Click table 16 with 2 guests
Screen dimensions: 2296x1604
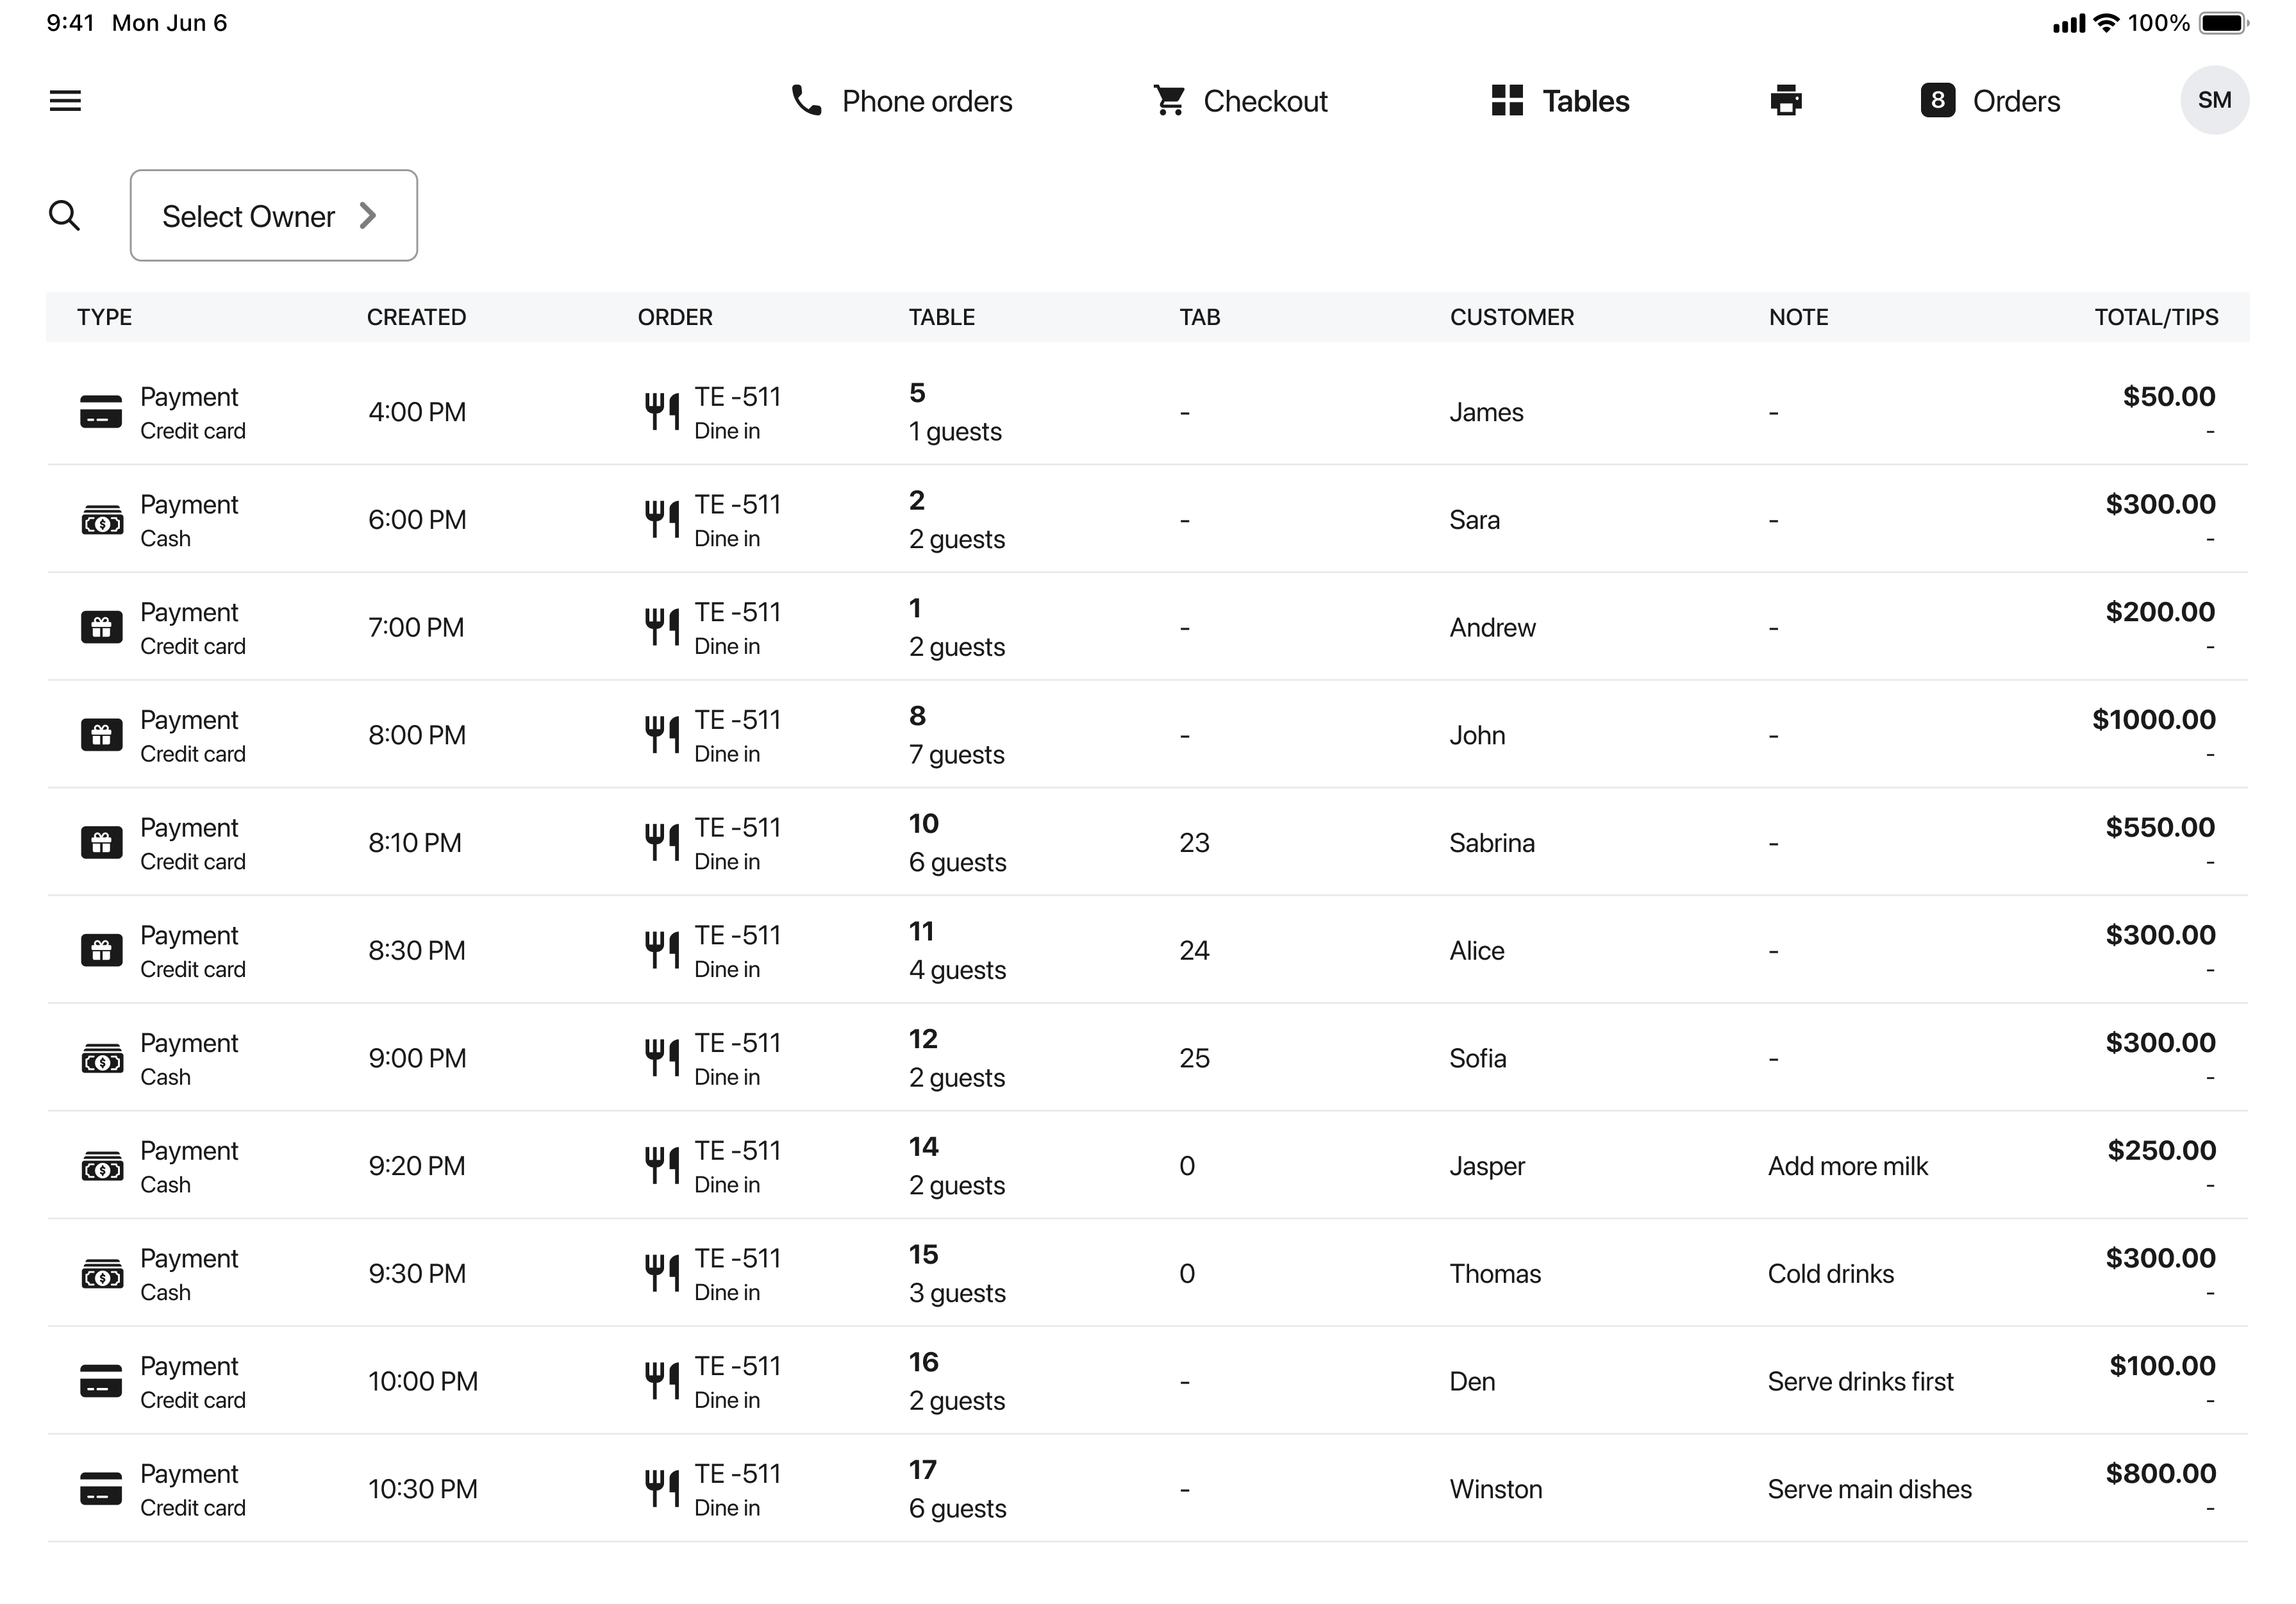(956, 1381)
